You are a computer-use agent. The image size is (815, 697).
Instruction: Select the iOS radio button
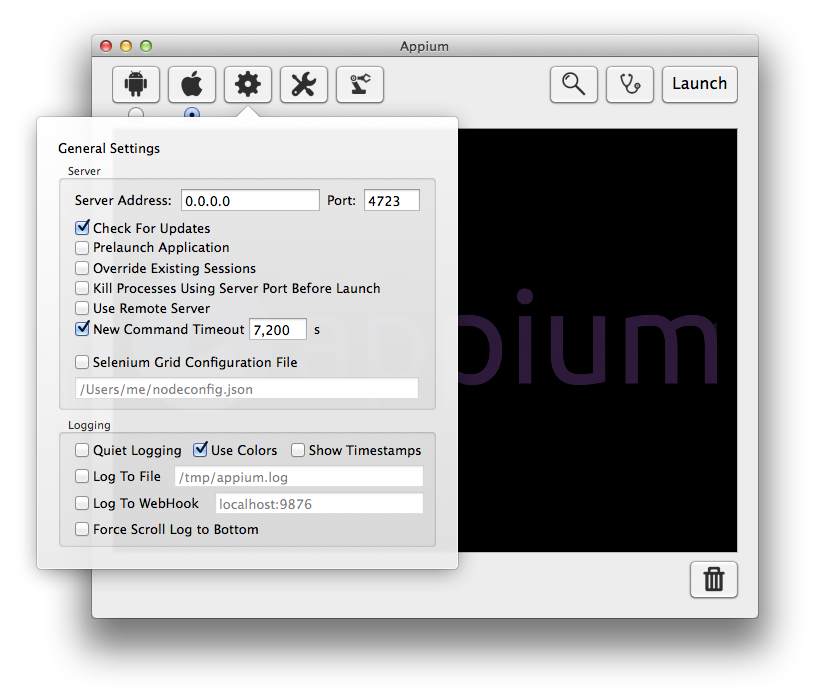[192, 114]
